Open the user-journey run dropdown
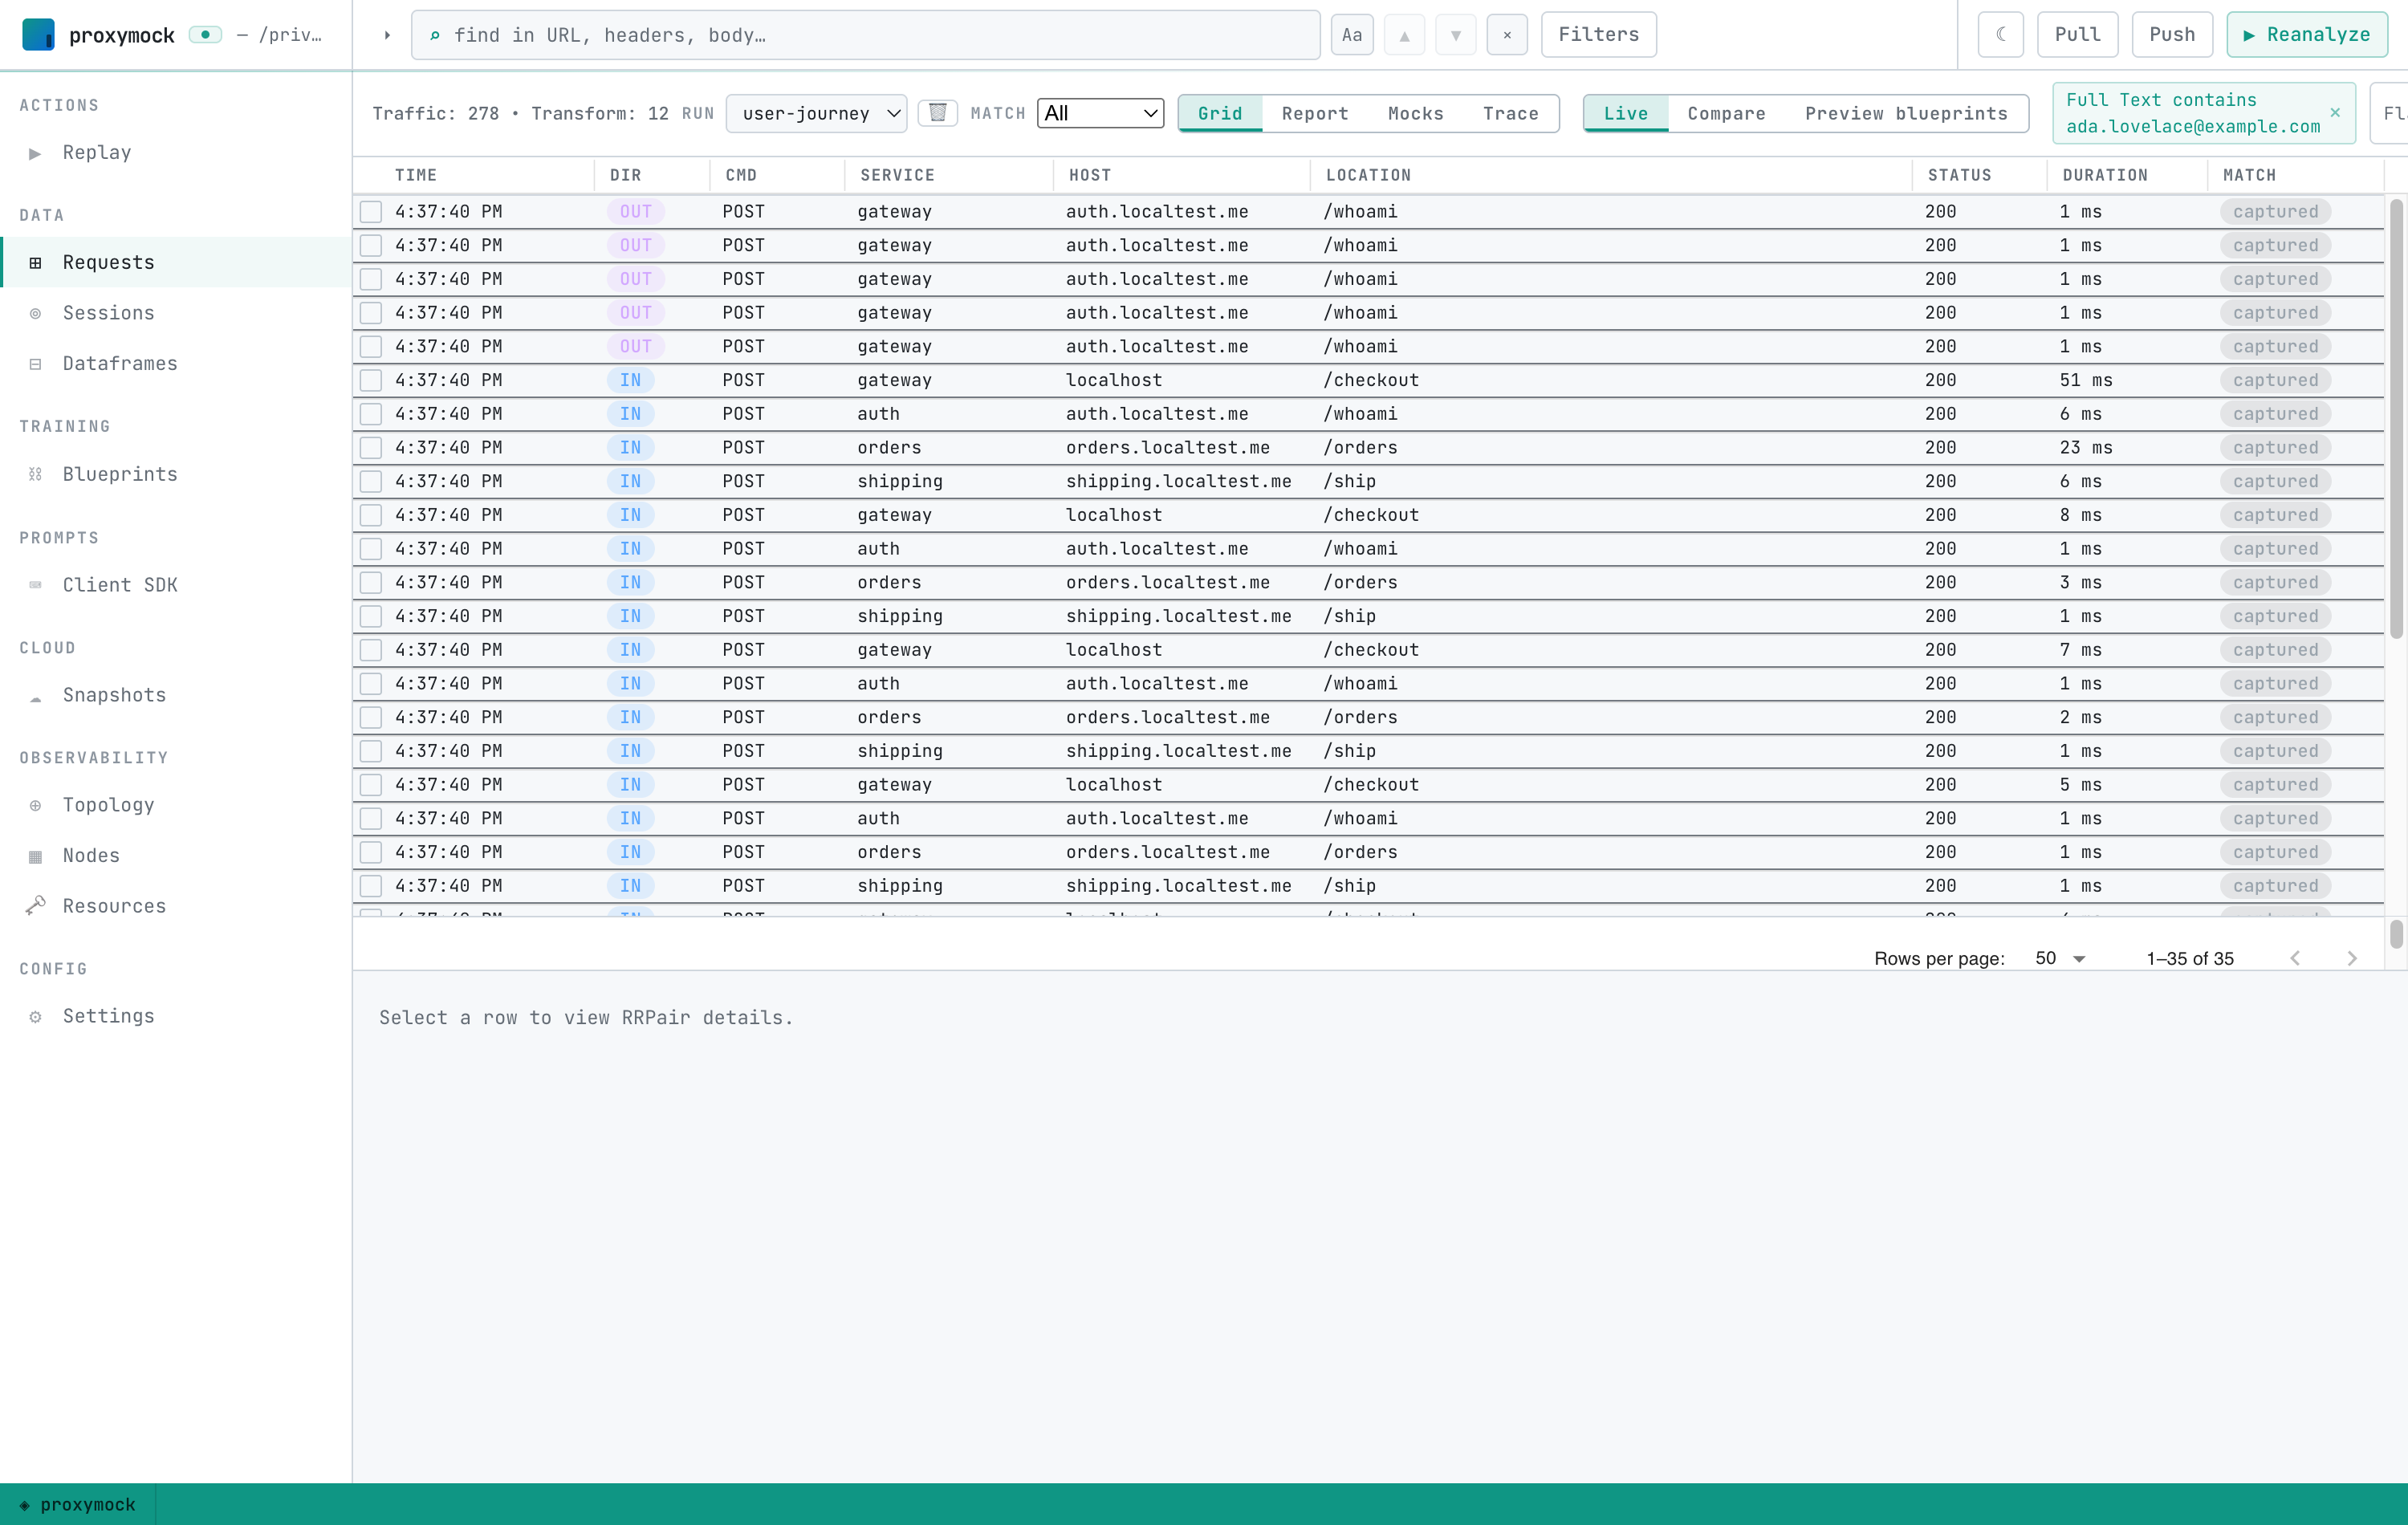Image resolution: width=2408 pixels, height=1525 pixels. (x=816, y=113)
